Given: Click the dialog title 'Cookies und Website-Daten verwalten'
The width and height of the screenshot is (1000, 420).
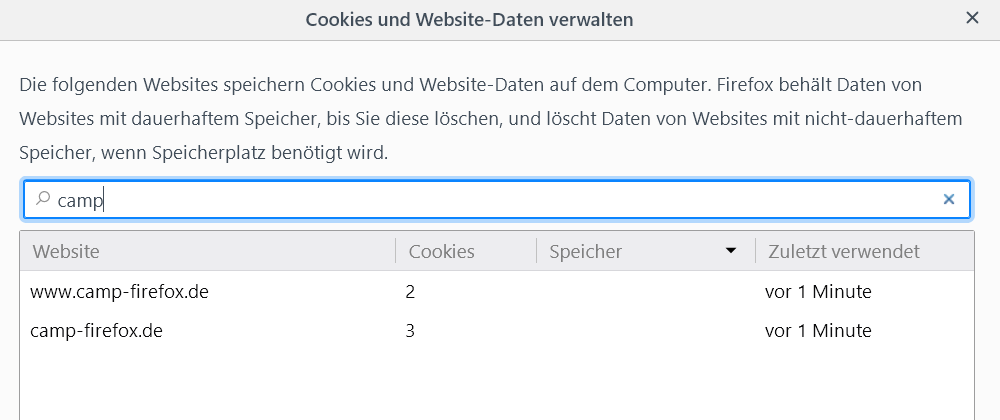Looking at the screenshot, I should coord(469,19).
